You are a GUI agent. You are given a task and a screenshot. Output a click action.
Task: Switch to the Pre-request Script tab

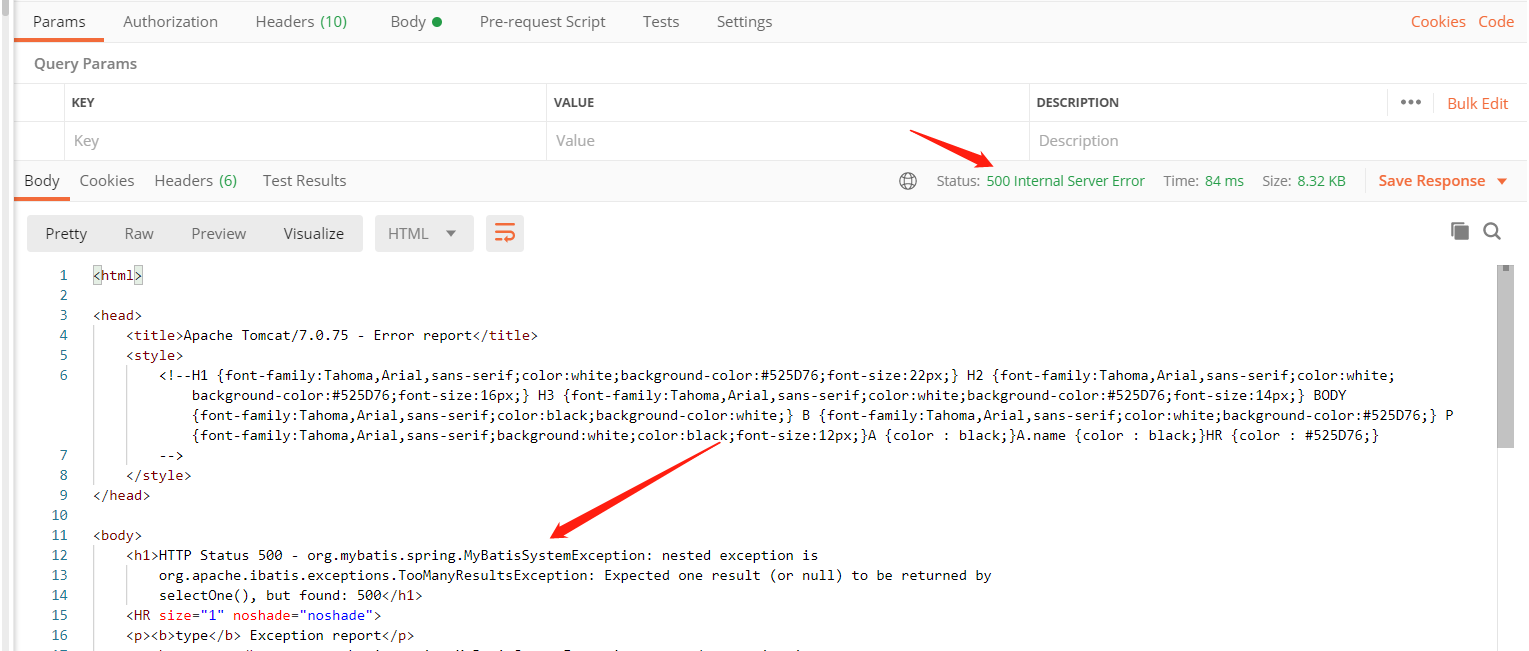click(x=542, y=20)
